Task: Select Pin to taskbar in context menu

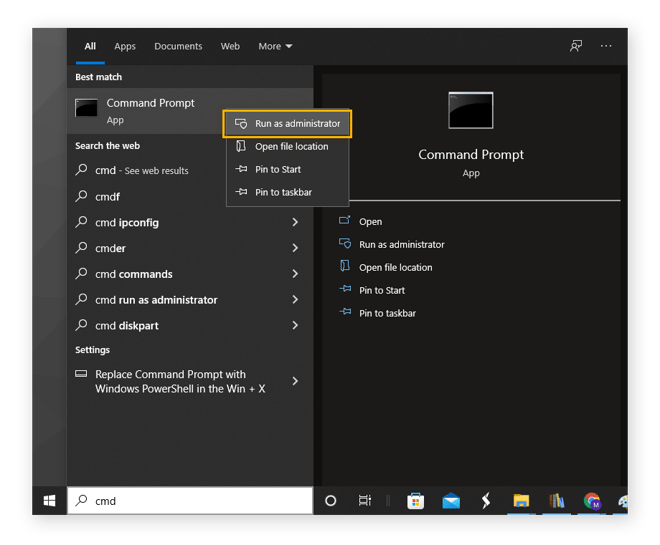Action: tap(283, 192)
